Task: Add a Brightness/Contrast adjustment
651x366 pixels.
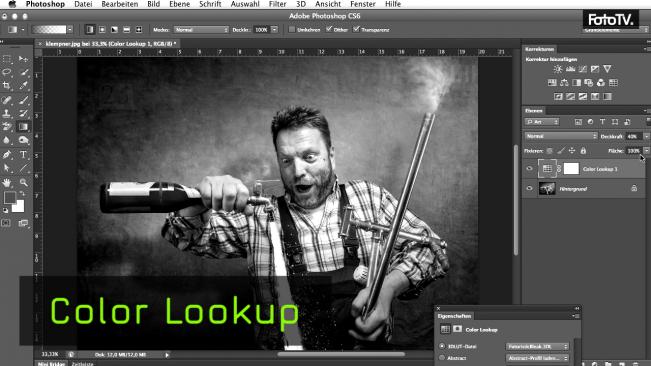Action: pos(558,69)
